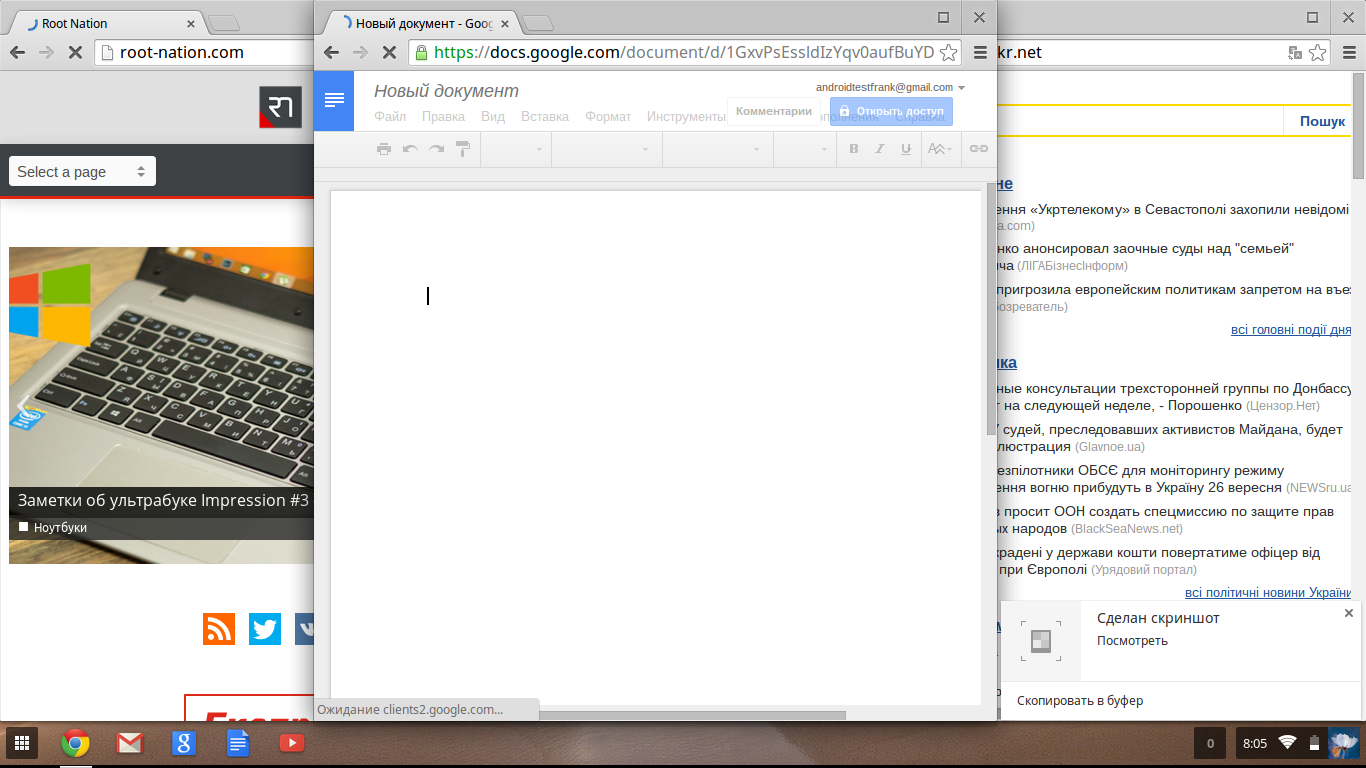Open the Root Nation VK icon

pos(305,629)
